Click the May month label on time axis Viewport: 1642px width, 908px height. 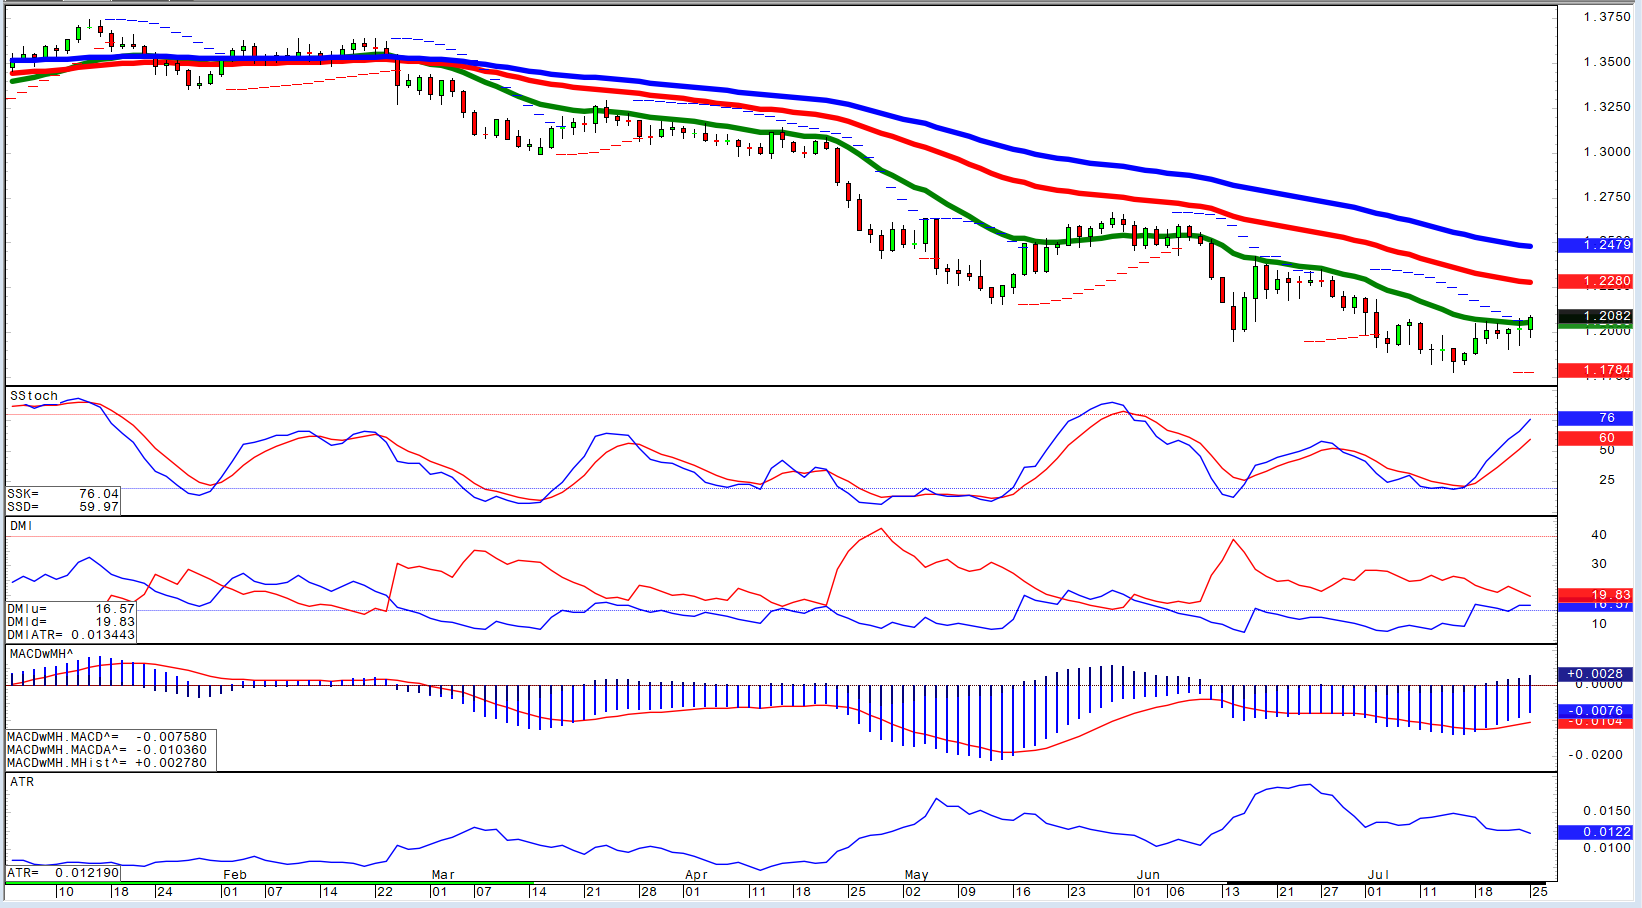point(917,875)
